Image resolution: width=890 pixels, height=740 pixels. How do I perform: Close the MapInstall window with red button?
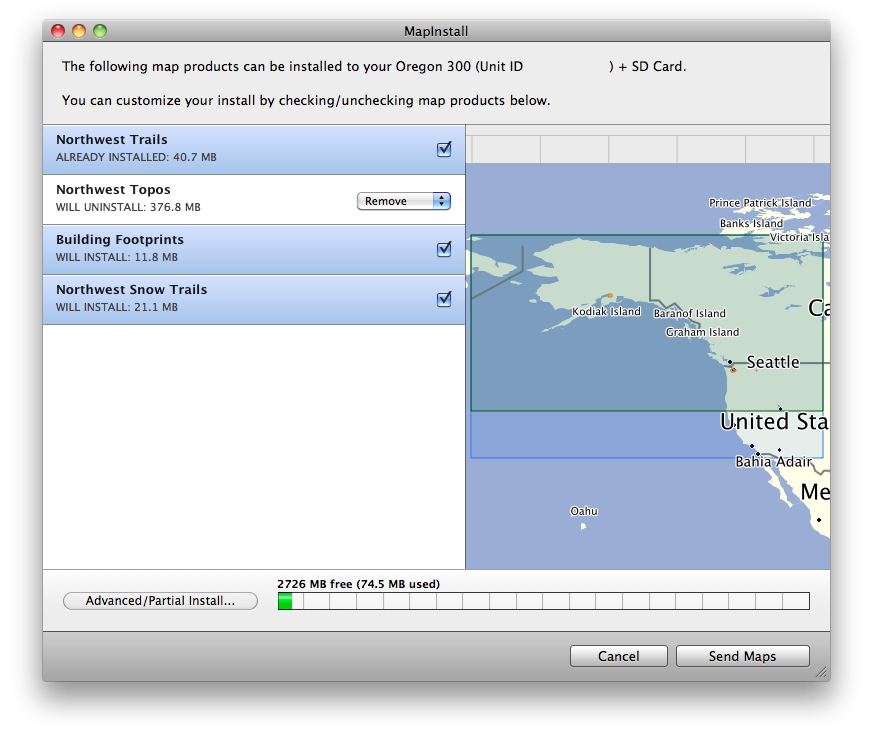pyautogui.click(x=58, y=32)
